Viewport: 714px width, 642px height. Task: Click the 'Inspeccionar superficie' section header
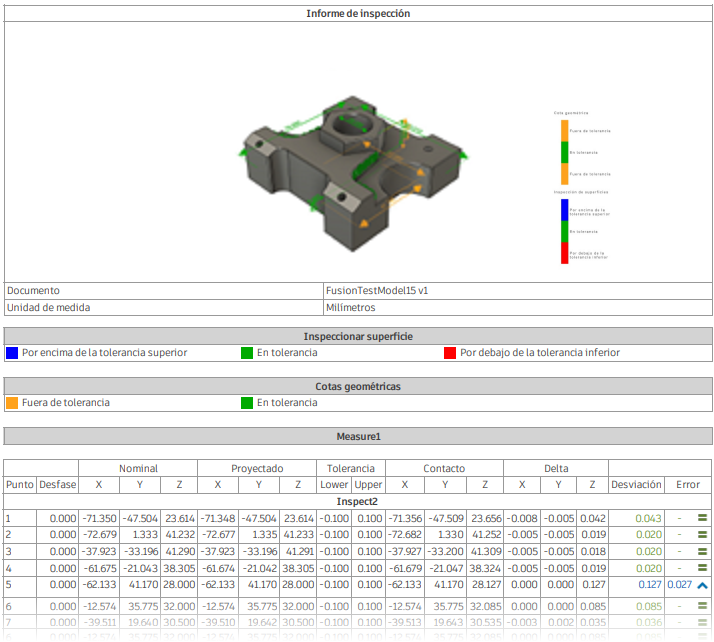(x=358, y=336)
